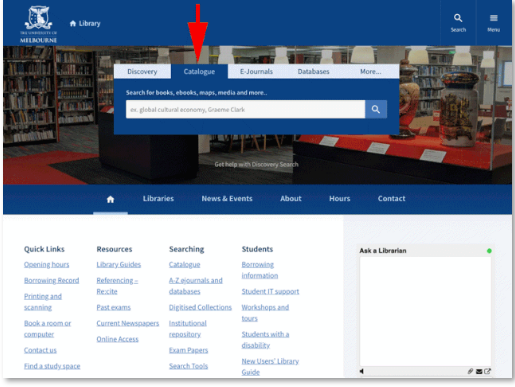Open the Libraries navigation item
Image resolution: width=515 pixels, height=387 pixels.
pos(158,199)
